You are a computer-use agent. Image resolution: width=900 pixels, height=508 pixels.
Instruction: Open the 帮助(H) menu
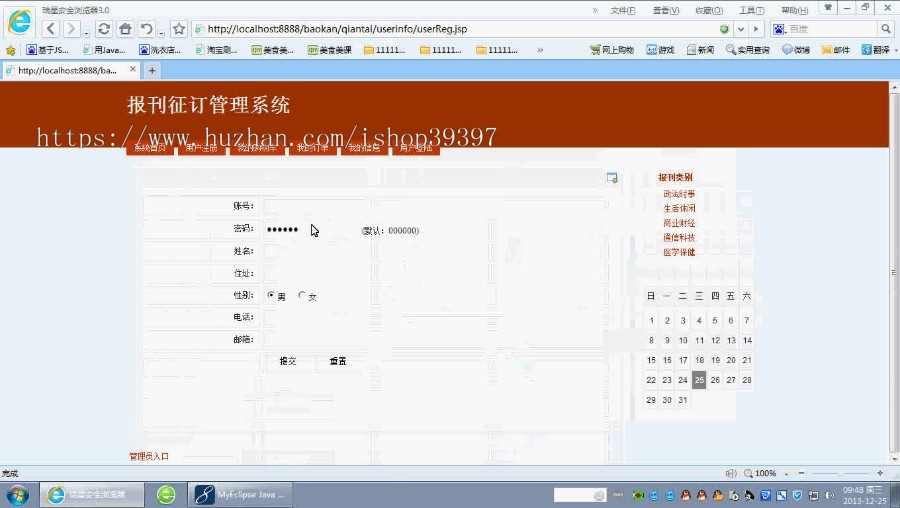coord(794,10)
